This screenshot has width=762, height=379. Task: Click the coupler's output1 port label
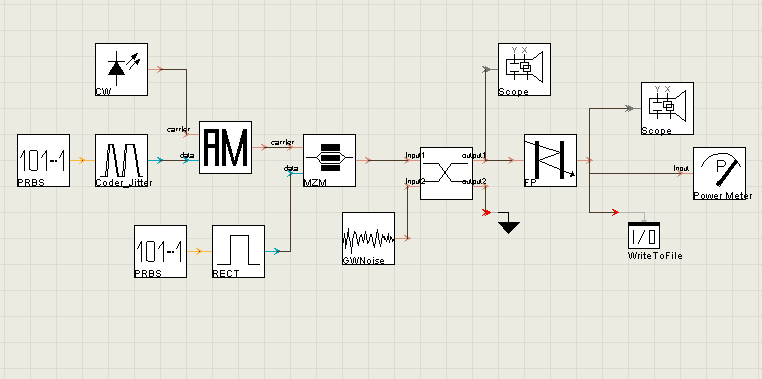(474, 155)
